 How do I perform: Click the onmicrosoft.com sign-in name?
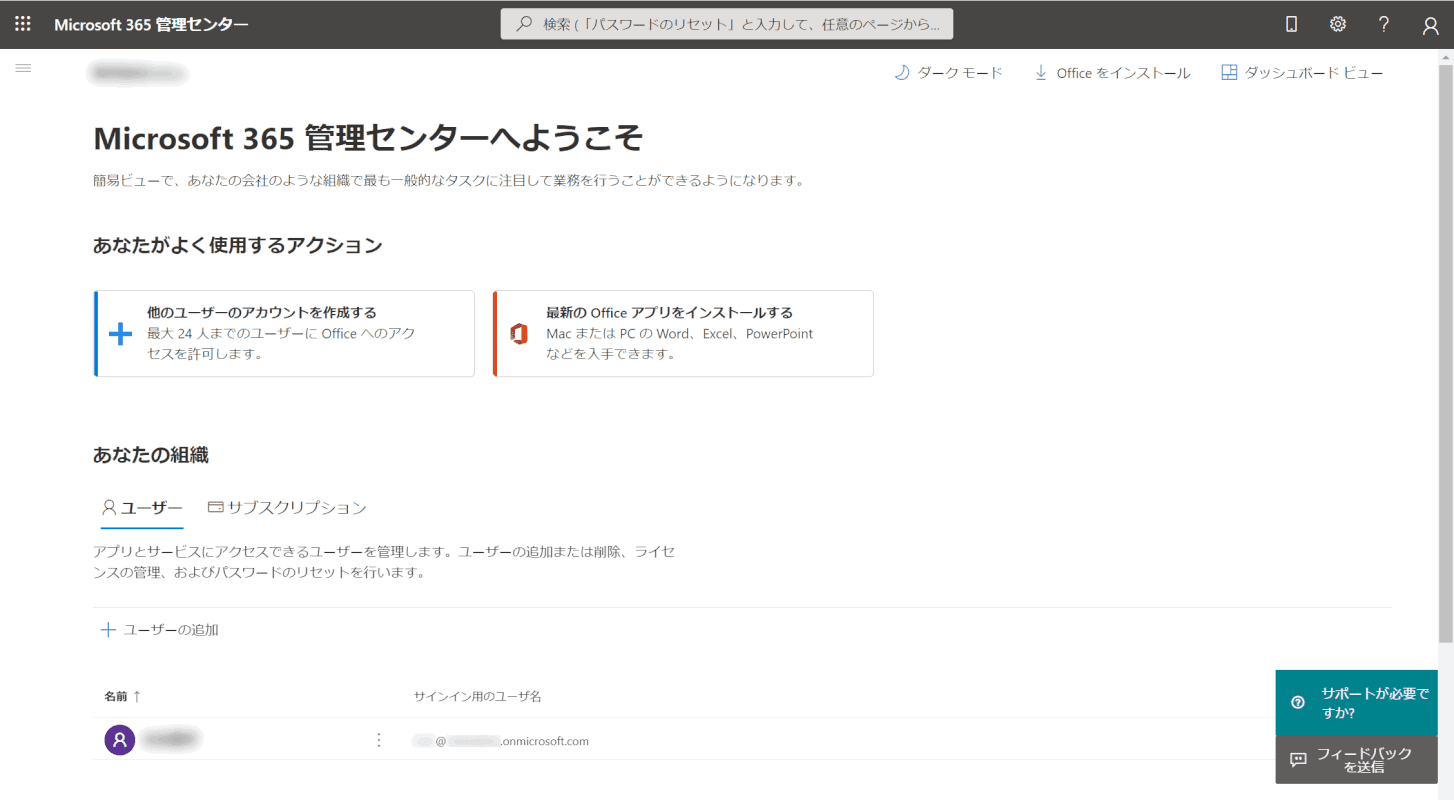coord(501,741)
